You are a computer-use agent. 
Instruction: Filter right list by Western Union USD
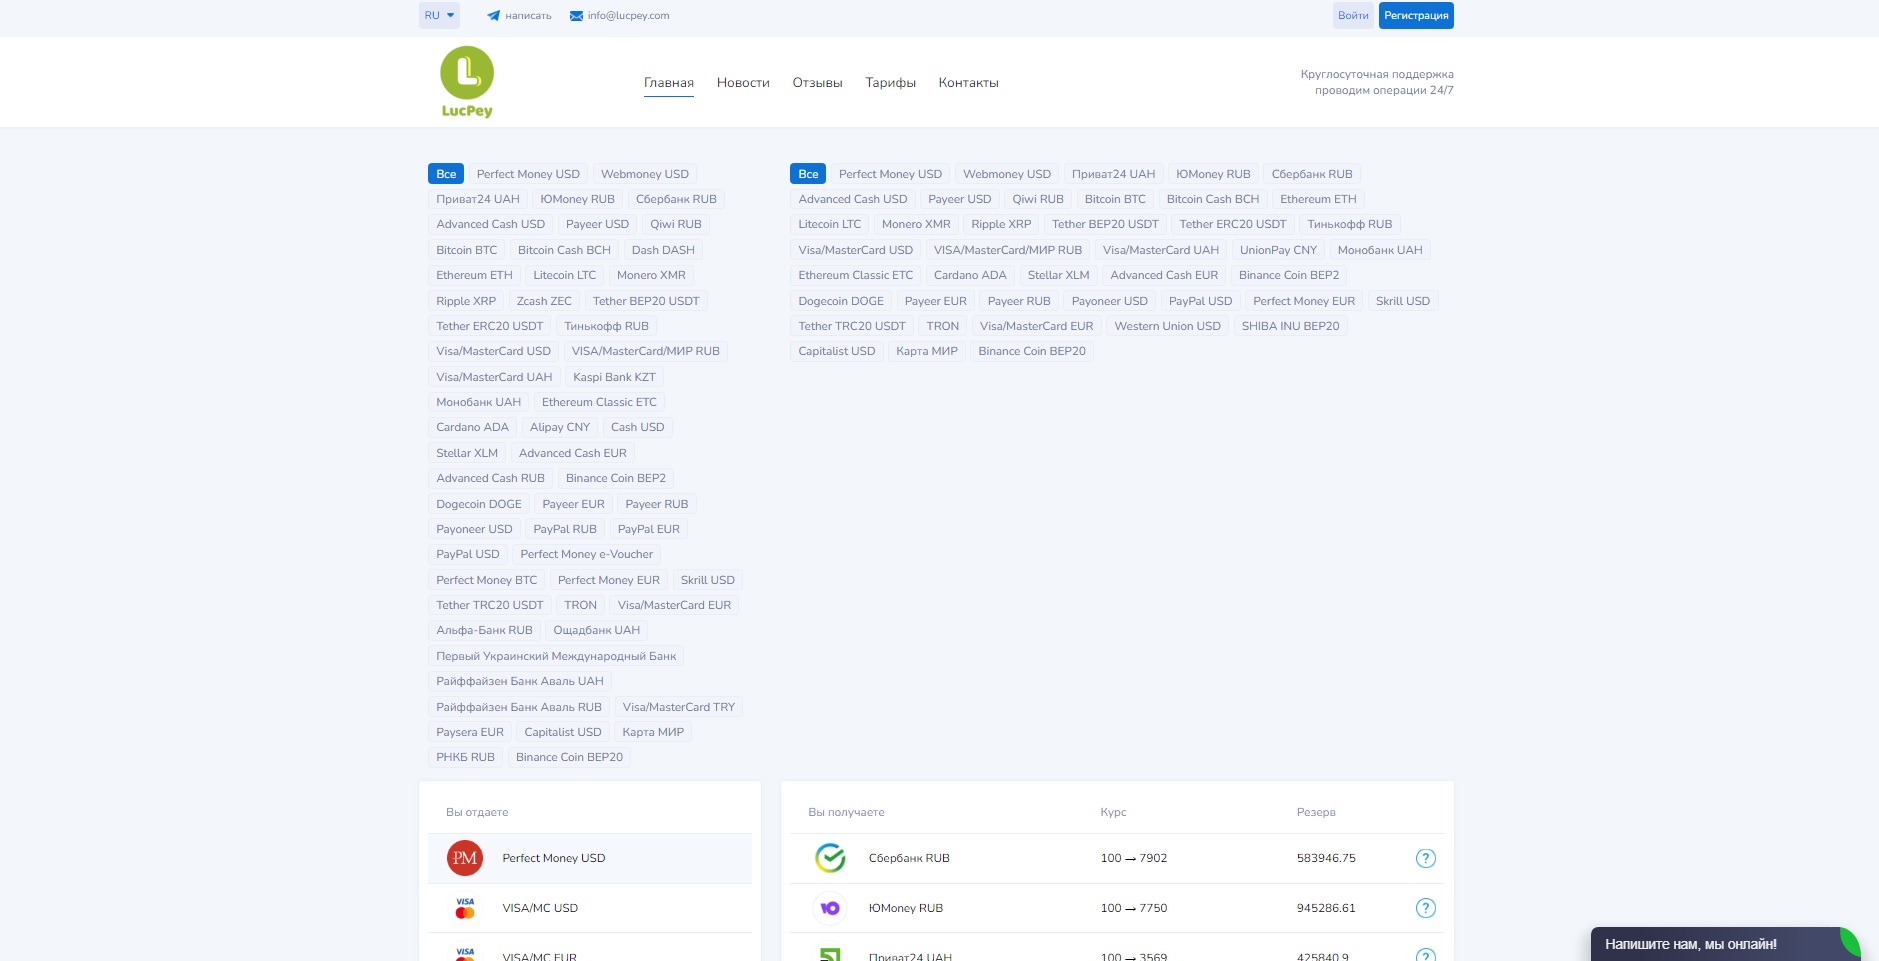pos(1167,326)
